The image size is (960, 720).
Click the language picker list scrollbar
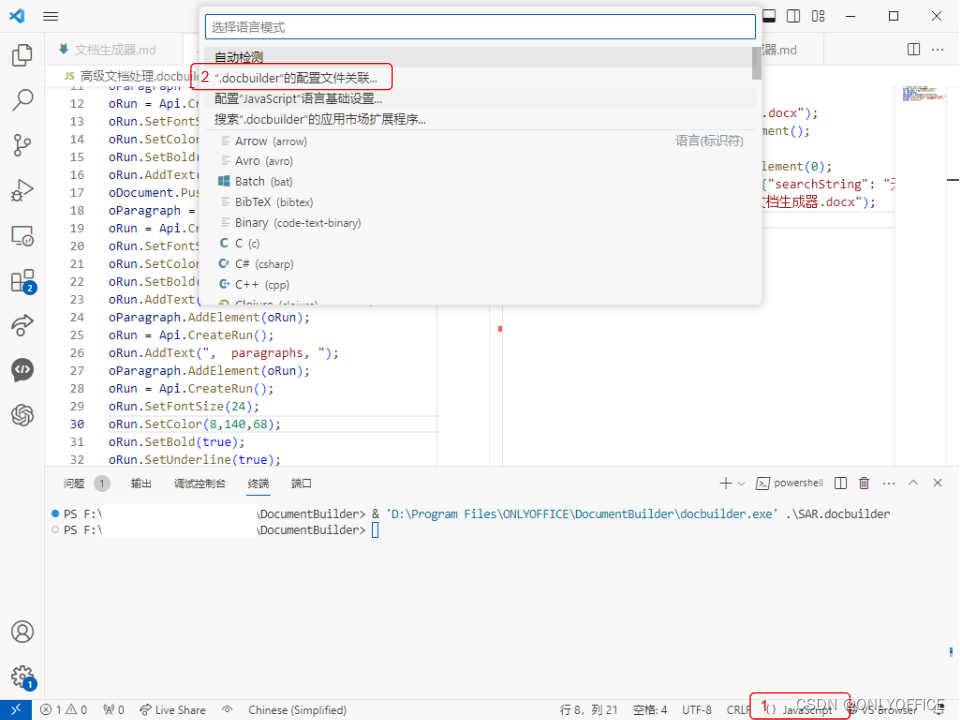click(x=757, y=64)
